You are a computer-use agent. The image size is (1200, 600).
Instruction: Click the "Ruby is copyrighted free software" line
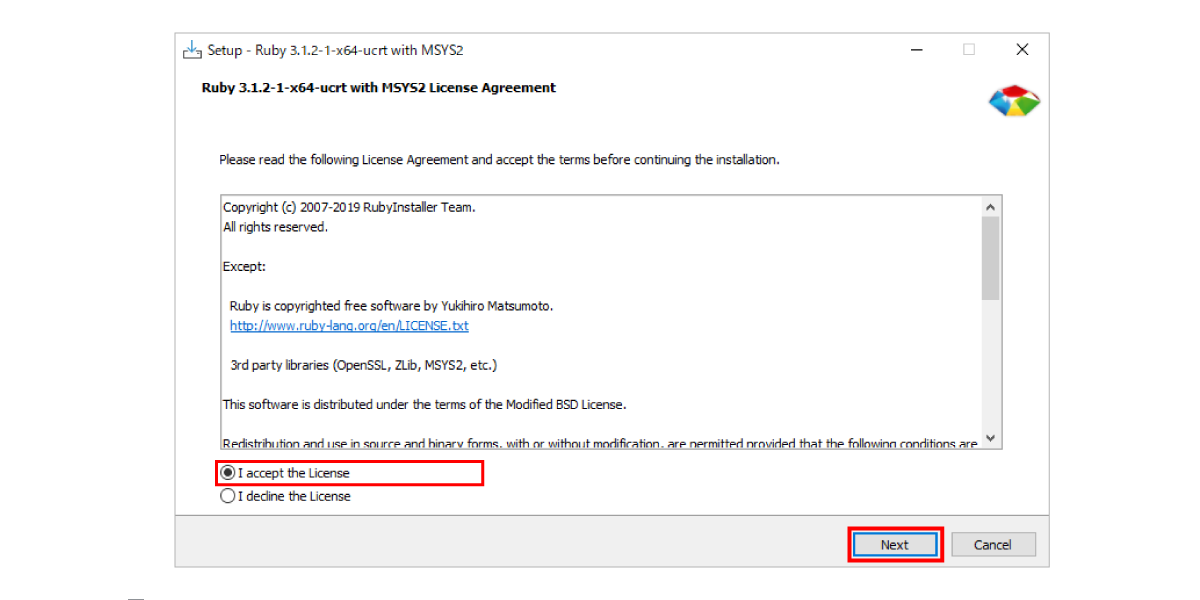391,306
